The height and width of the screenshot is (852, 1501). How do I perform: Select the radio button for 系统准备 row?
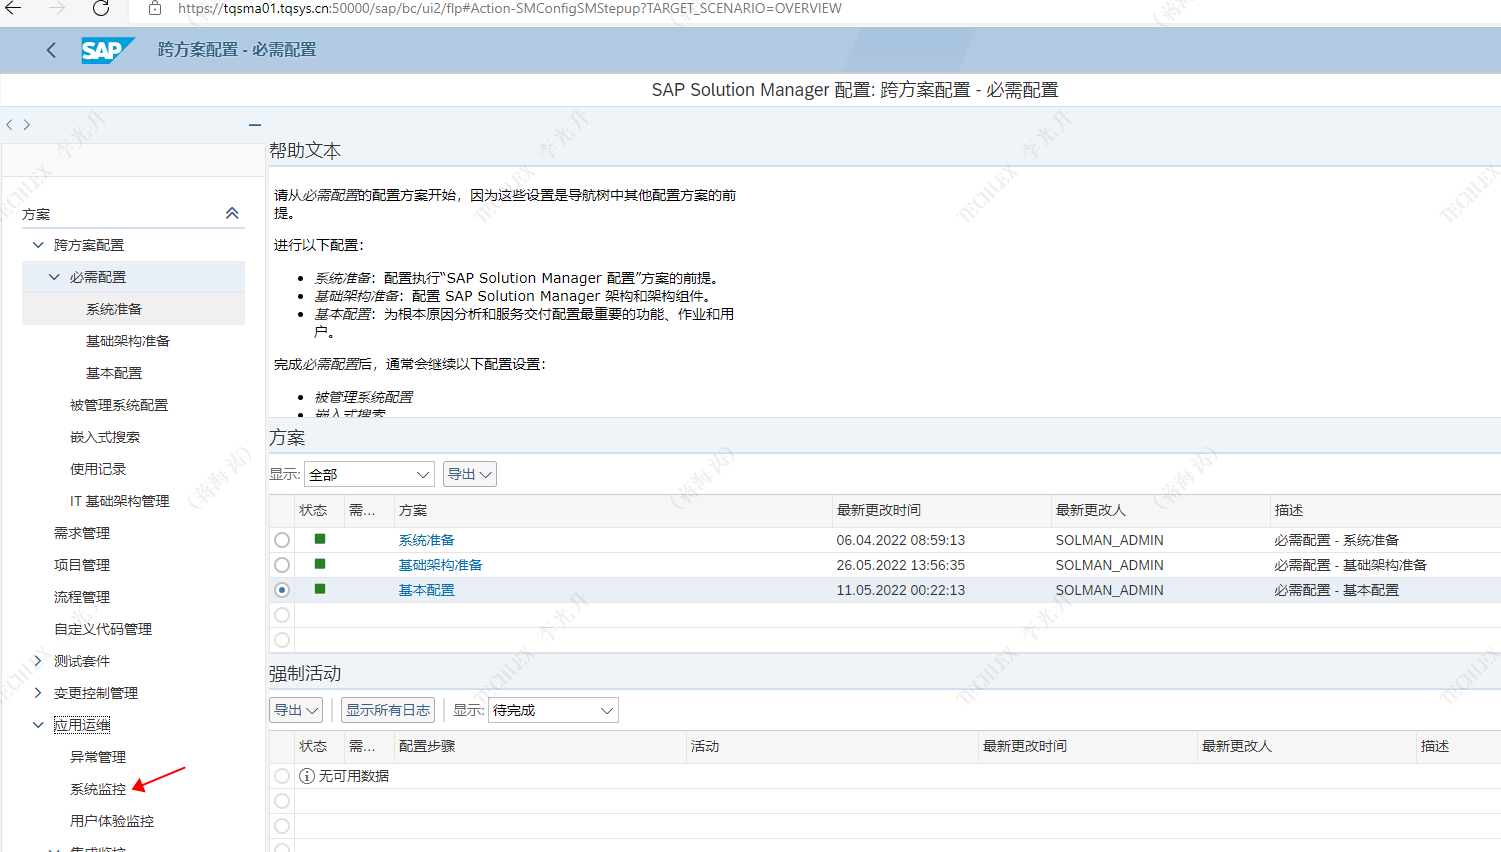click(282, 540)
